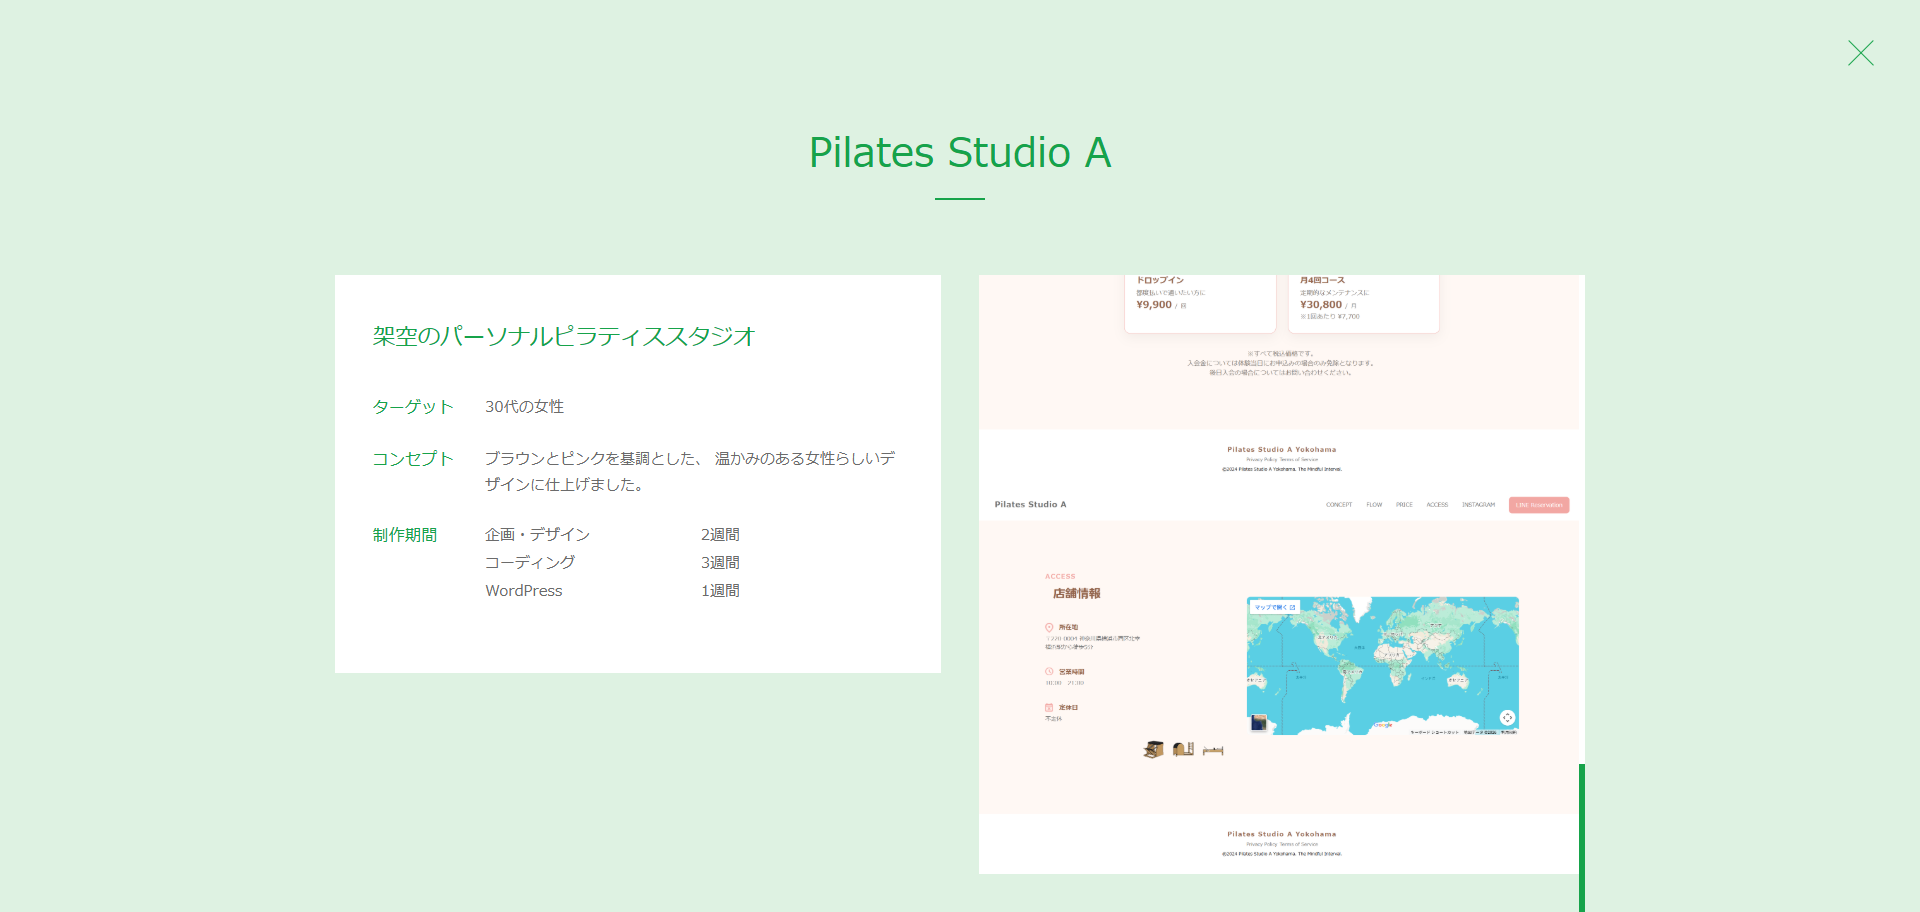Click FLOW nav item in the preview
The image size is (1920, 912).
click(x=1374, y=505)
